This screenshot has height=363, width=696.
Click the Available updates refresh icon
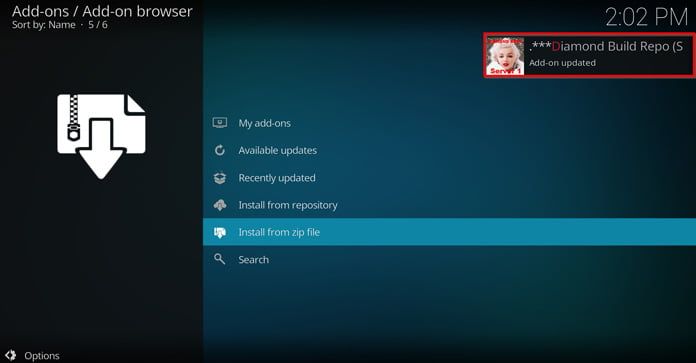[x=220, y=150]
